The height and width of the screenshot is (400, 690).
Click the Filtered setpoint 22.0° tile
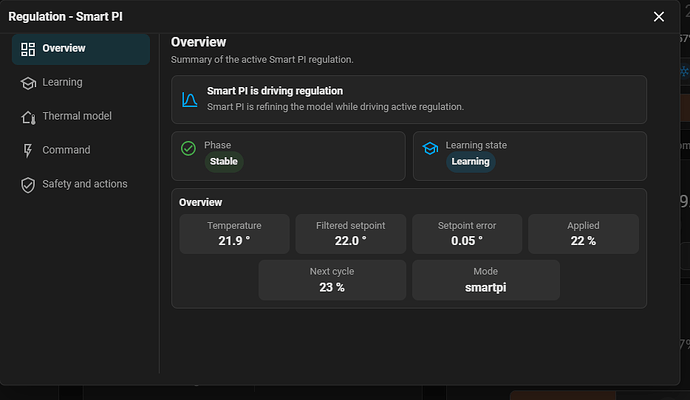pos(350,234)
